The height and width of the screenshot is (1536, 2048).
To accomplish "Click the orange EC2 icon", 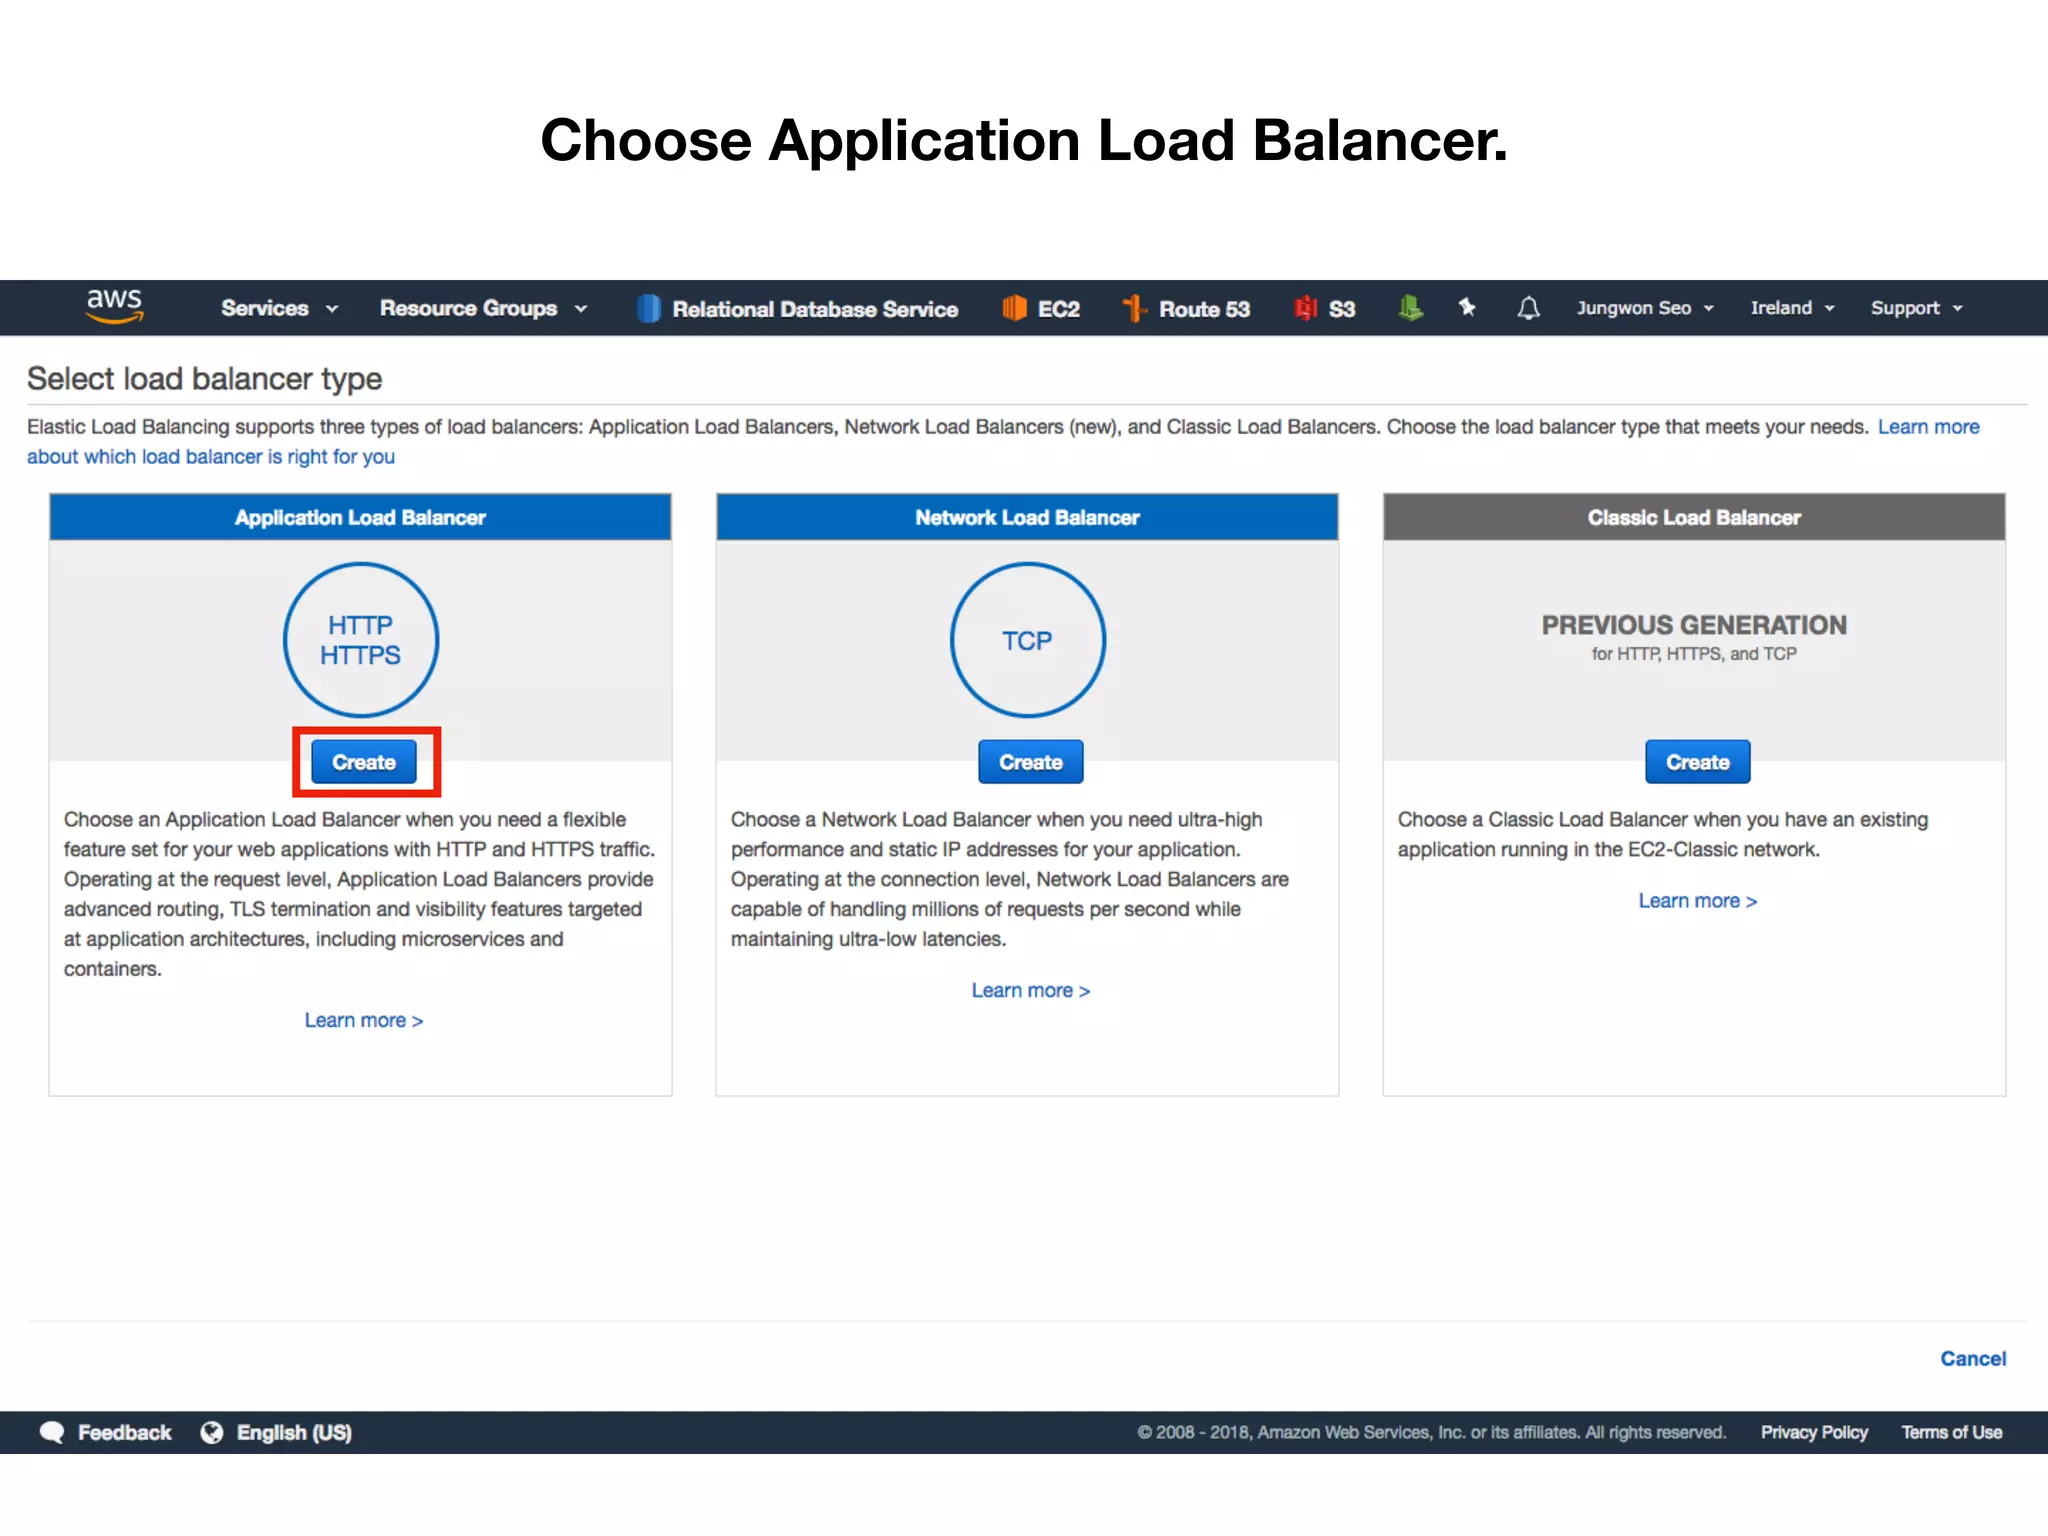I will 1014,308.
